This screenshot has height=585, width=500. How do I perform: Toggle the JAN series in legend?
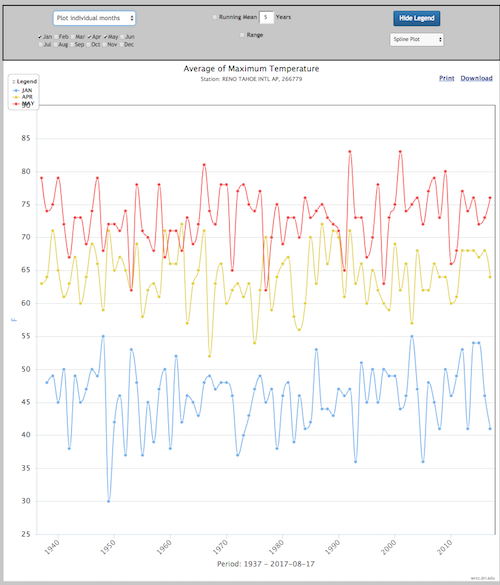(x=22, y=90)
